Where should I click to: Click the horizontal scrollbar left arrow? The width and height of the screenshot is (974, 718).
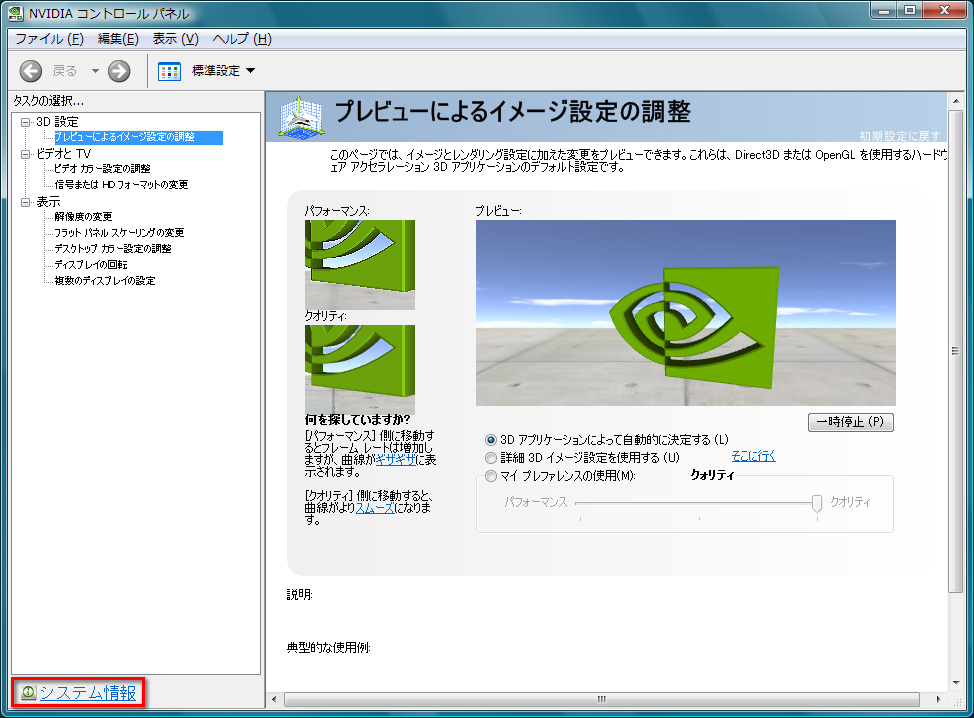(274, 699)
